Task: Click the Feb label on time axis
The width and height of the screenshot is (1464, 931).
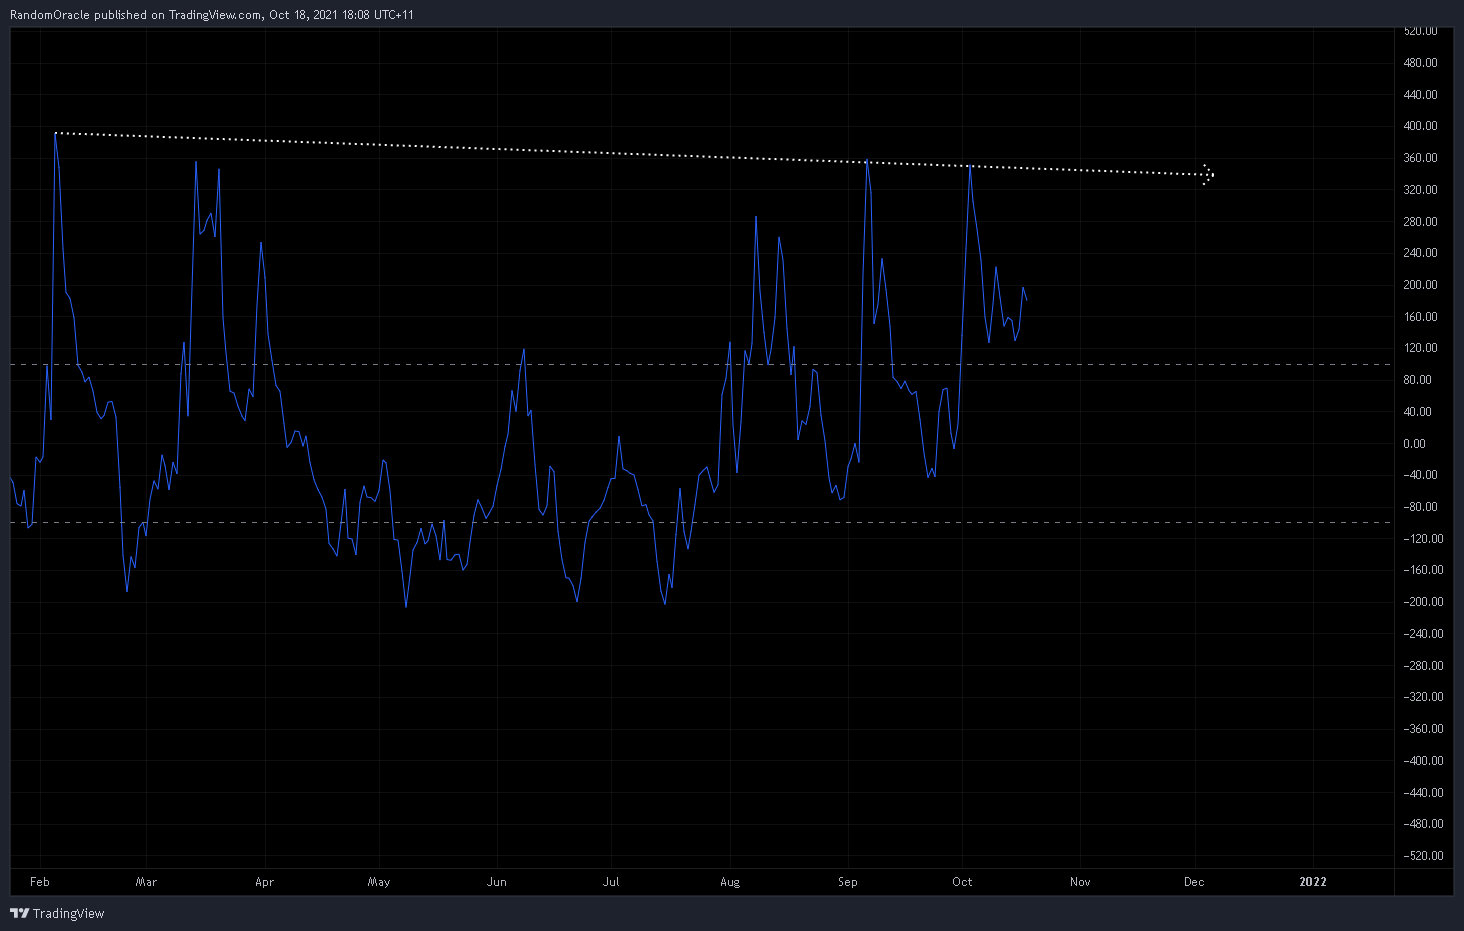Action: click(40, 882)
